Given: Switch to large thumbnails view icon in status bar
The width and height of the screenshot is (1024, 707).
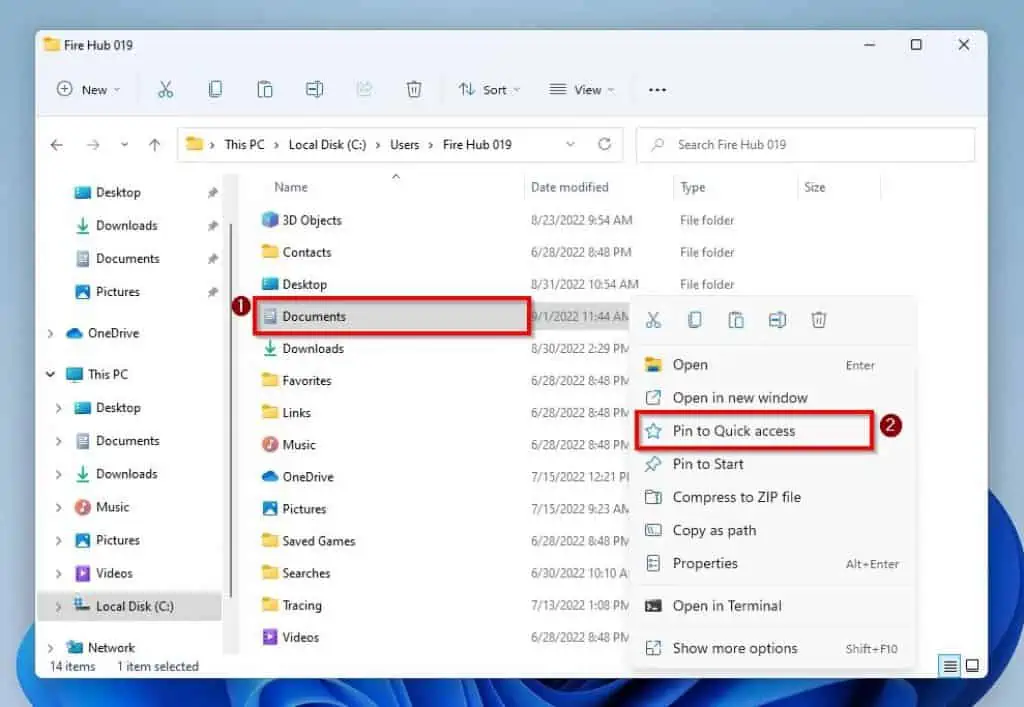Looking at the screenshot, I should coord(972,666).
